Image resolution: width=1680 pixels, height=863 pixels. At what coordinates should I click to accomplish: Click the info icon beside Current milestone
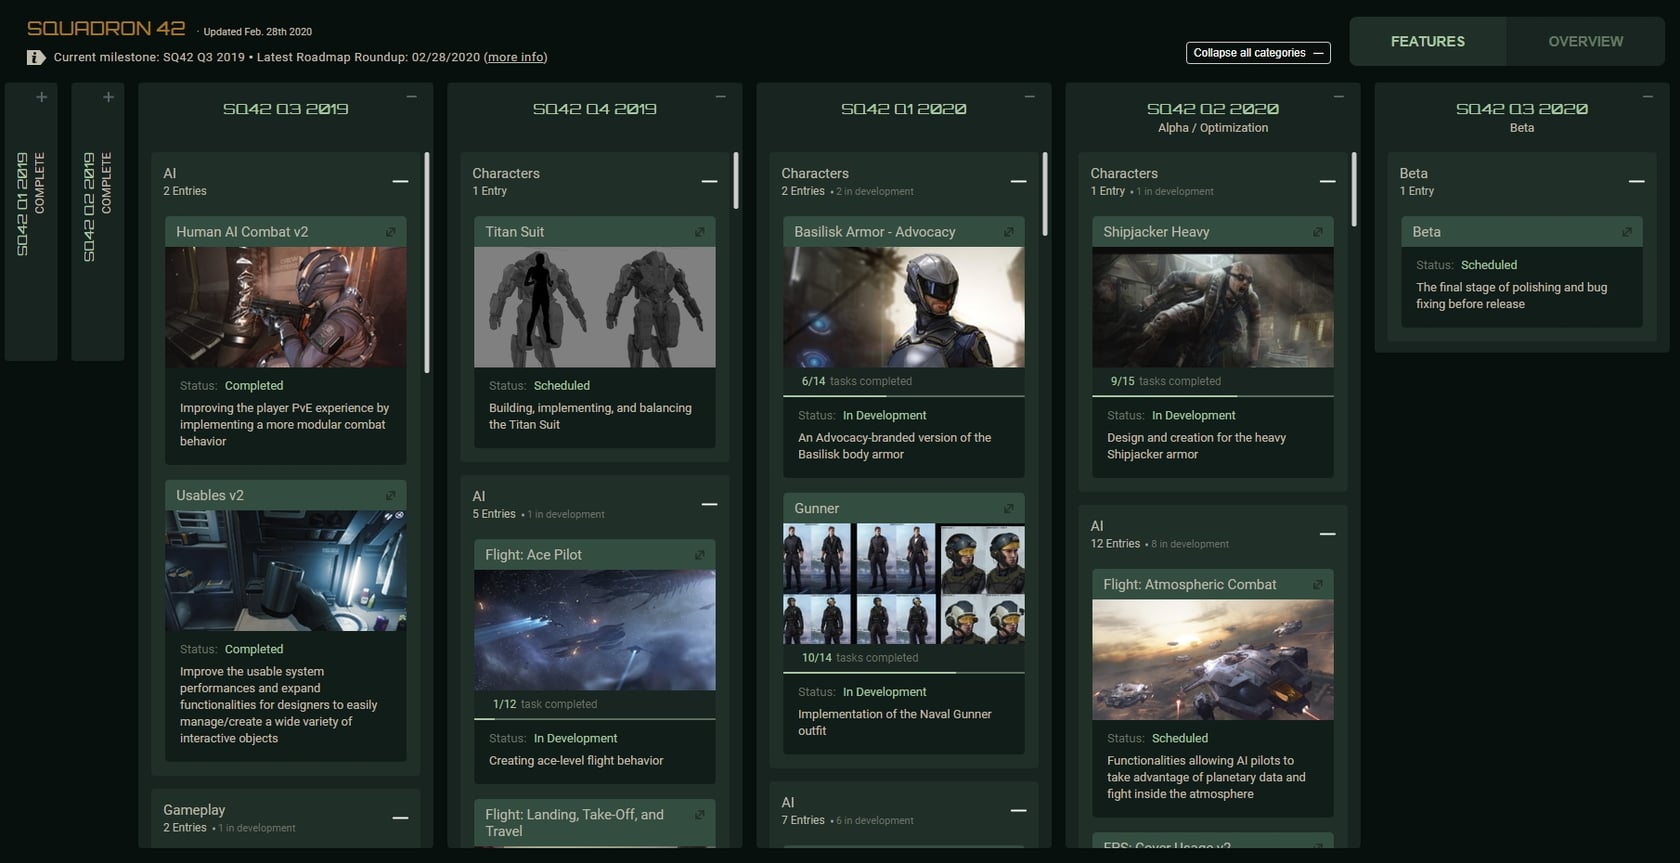(36, 57)
